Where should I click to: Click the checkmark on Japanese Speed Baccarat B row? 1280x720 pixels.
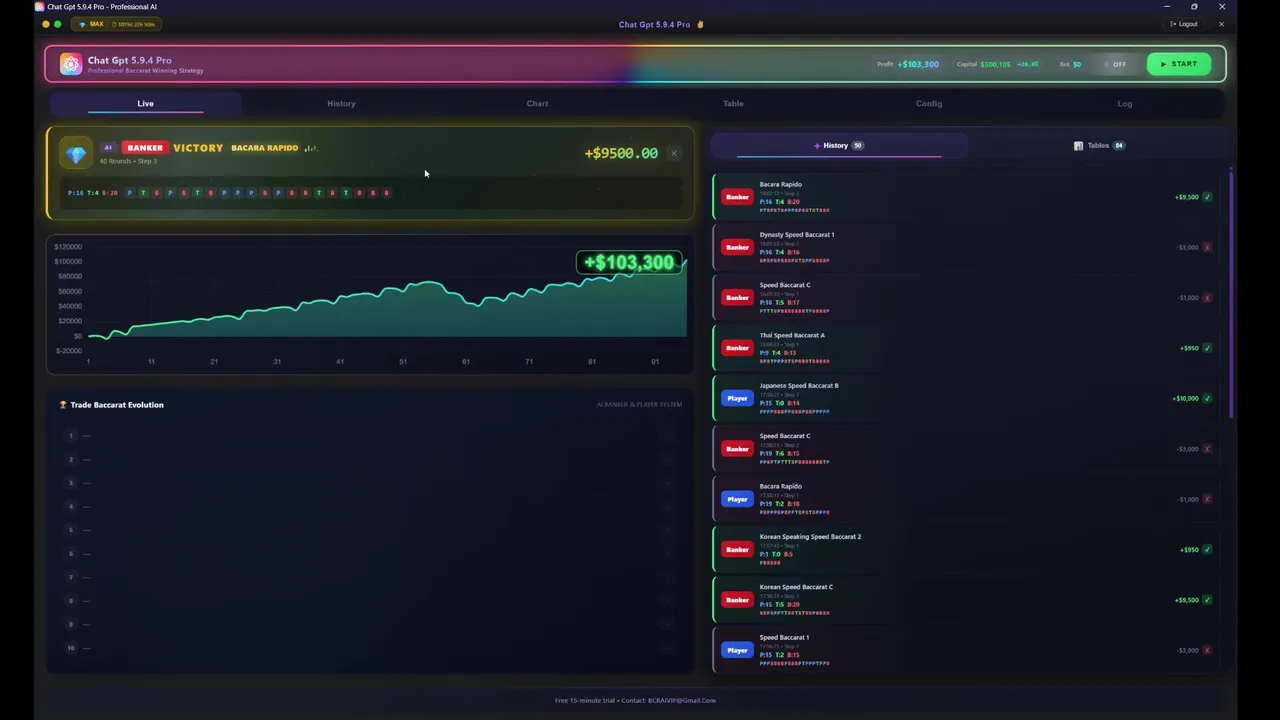[x=1207, y=398]
